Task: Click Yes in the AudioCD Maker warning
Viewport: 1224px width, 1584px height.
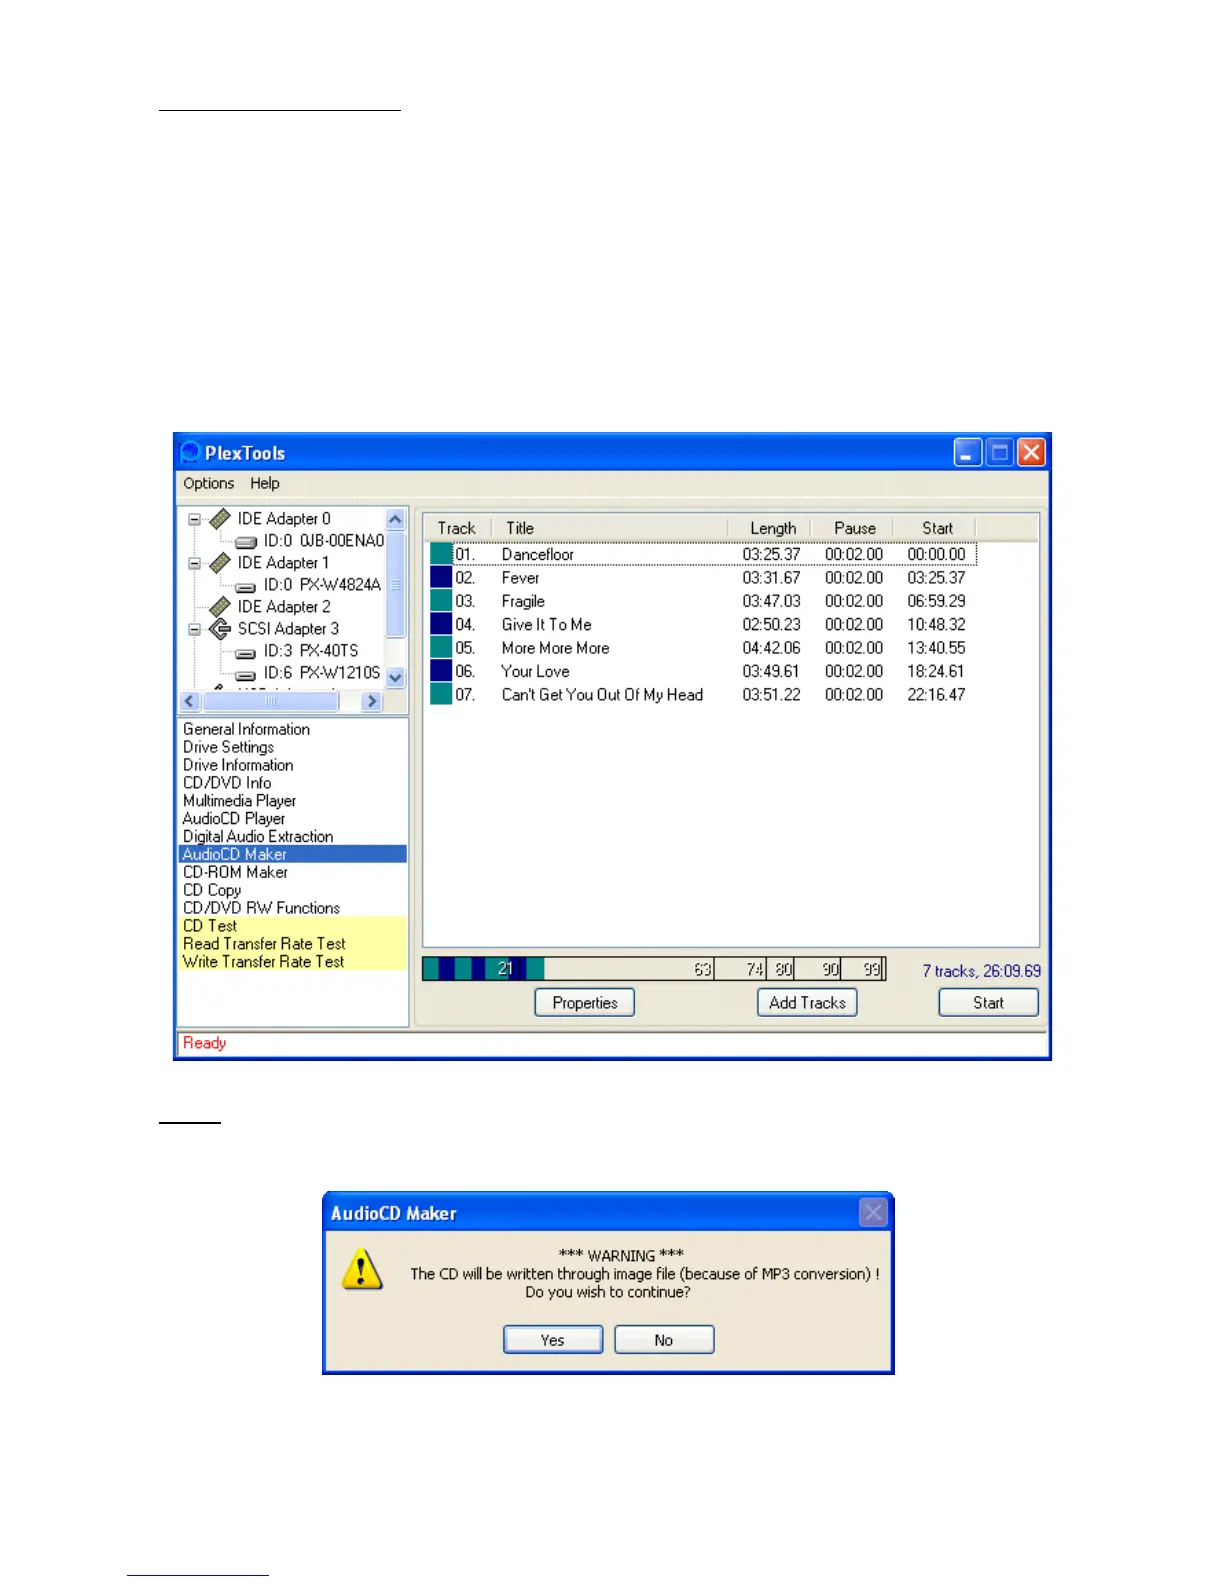Action: pyautogui.click(x=553, y=1340)
